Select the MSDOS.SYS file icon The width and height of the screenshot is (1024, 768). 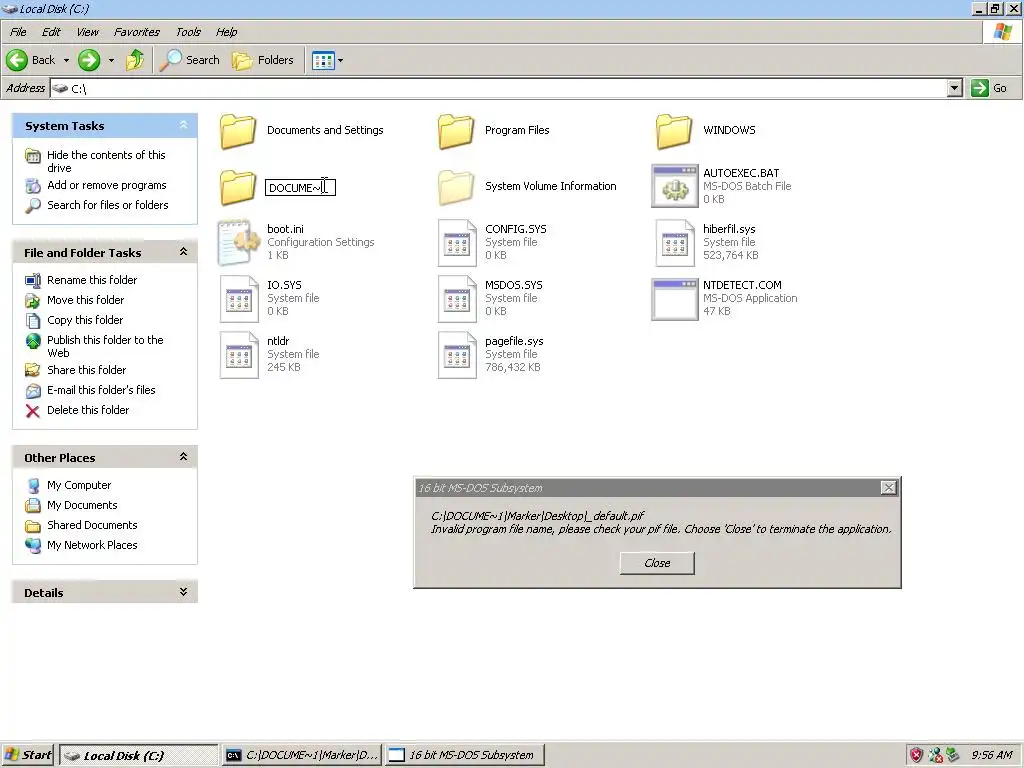[x=456, y=299]
